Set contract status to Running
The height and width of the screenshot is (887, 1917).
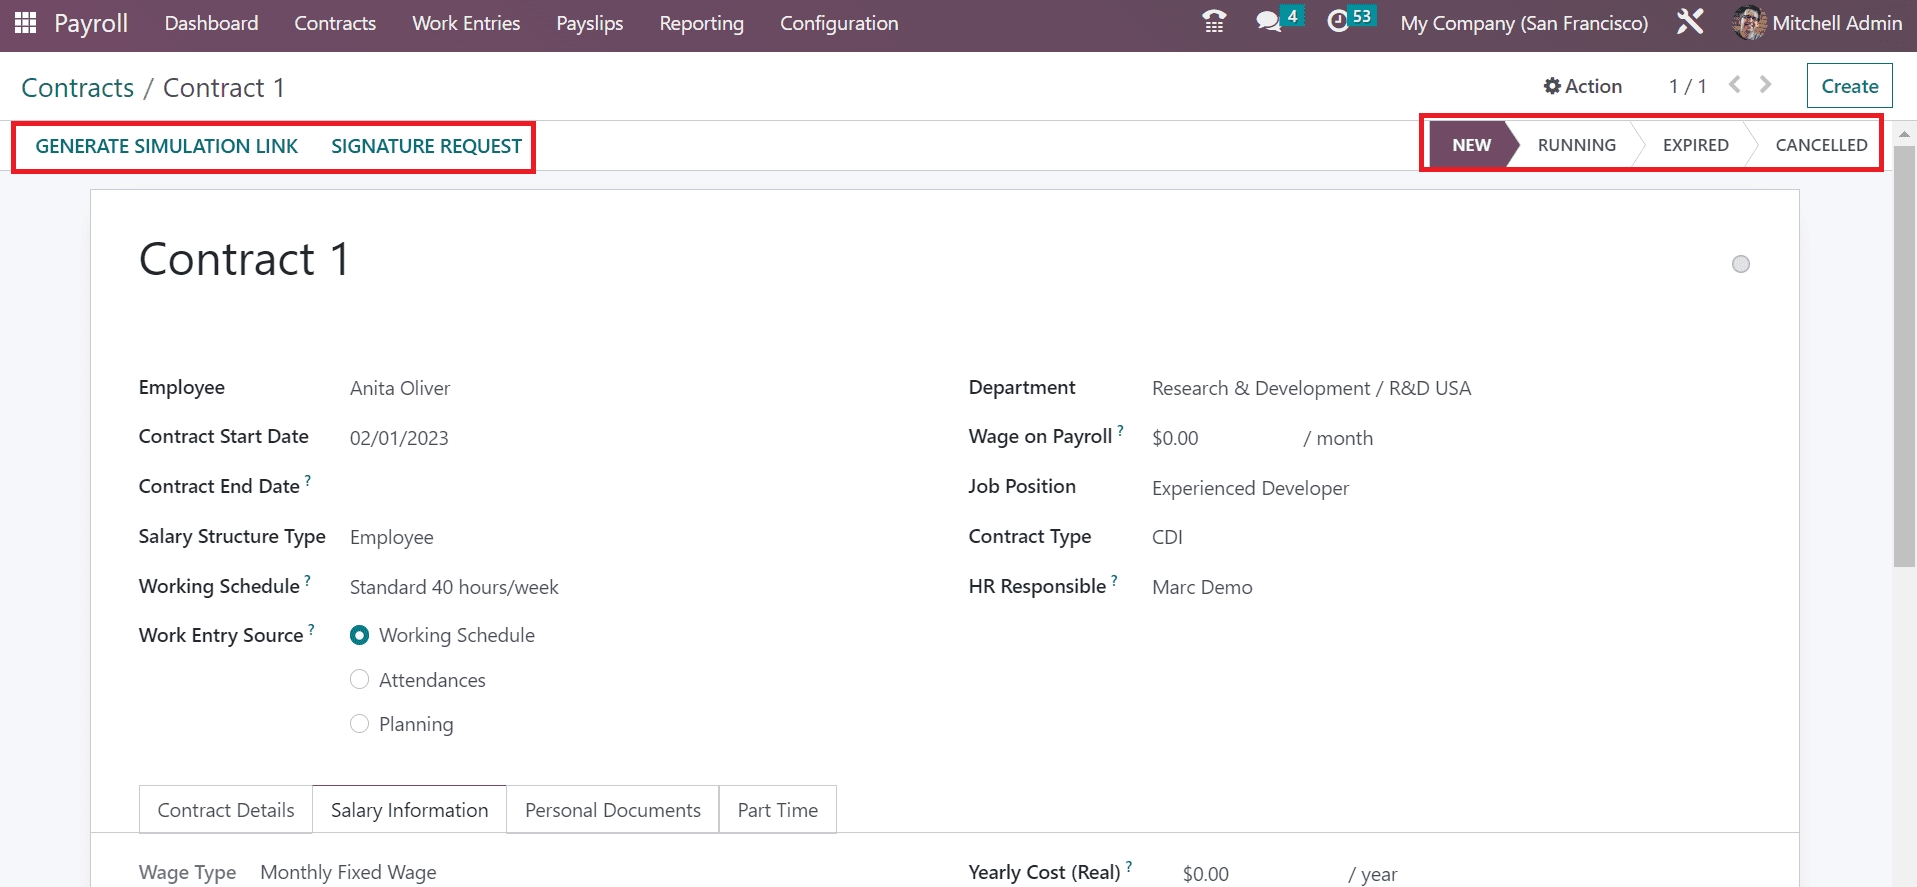1576,145
